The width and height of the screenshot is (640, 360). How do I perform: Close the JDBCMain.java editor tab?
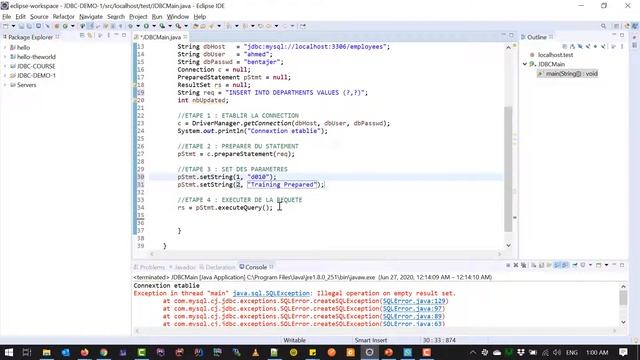pyautogui.click(x=185, y=37)
